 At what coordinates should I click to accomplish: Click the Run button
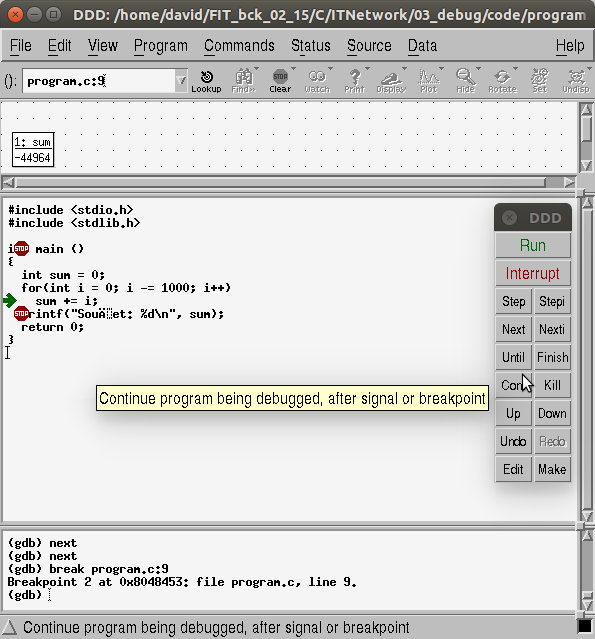pos(533,245)
